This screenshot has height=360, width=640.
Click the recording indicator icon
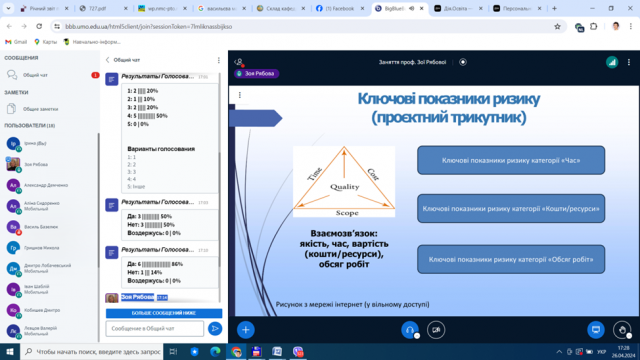click(462, 62)
